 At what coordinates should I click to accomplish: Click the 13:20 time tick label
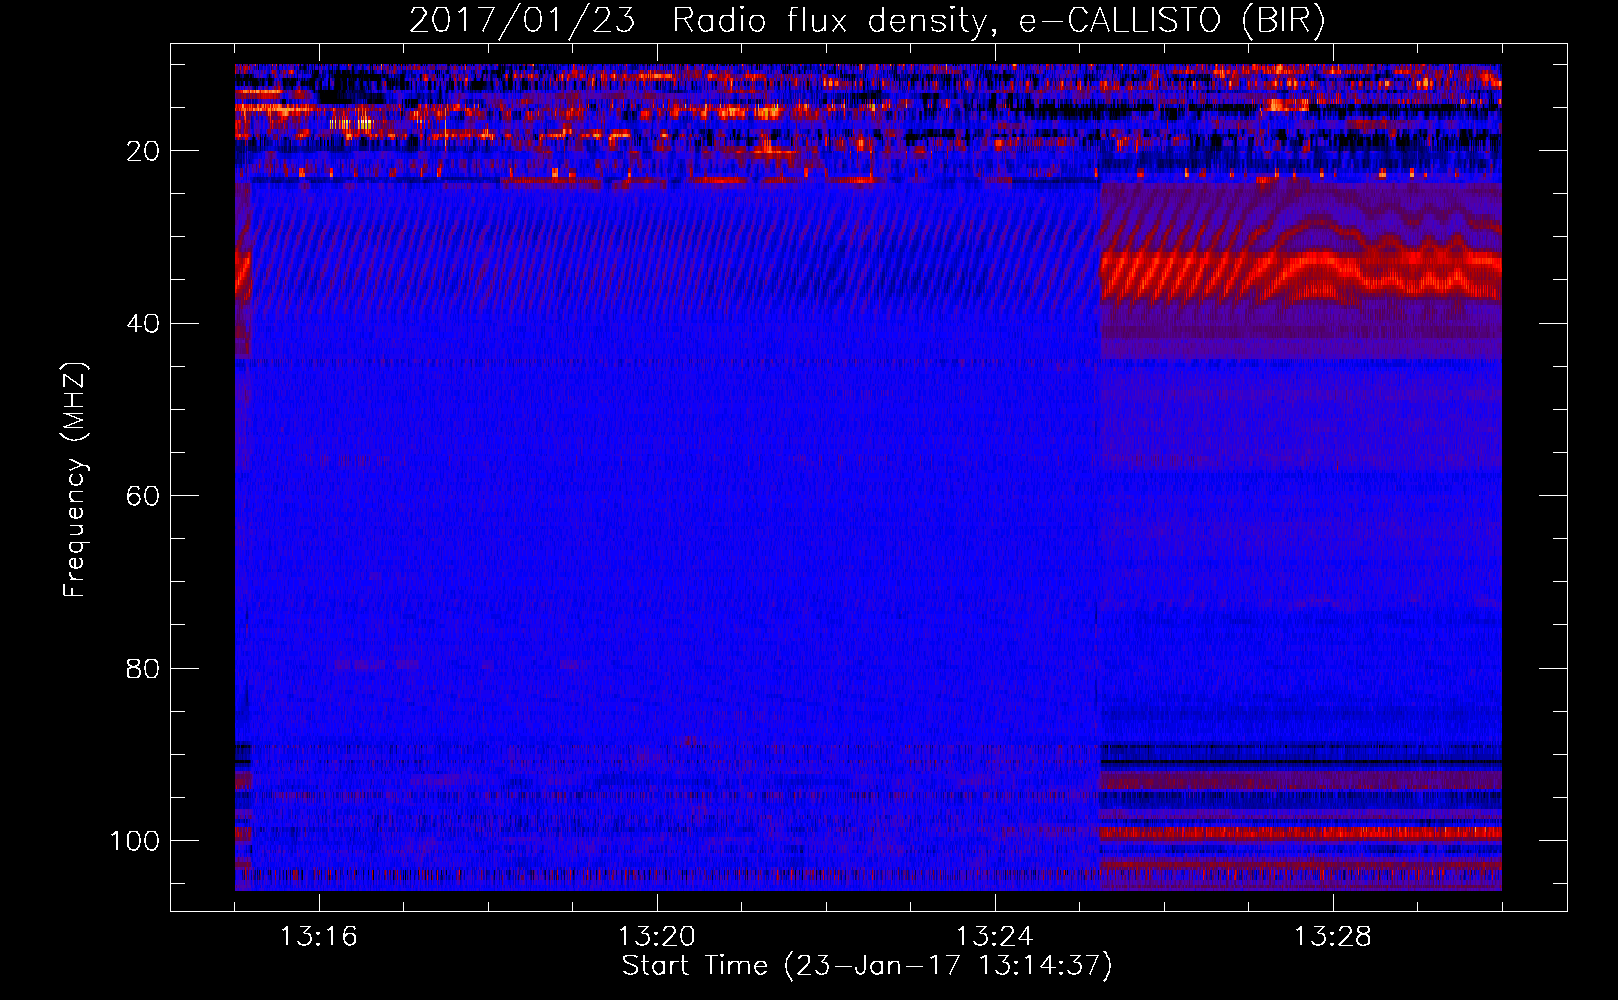pos(656,937)
